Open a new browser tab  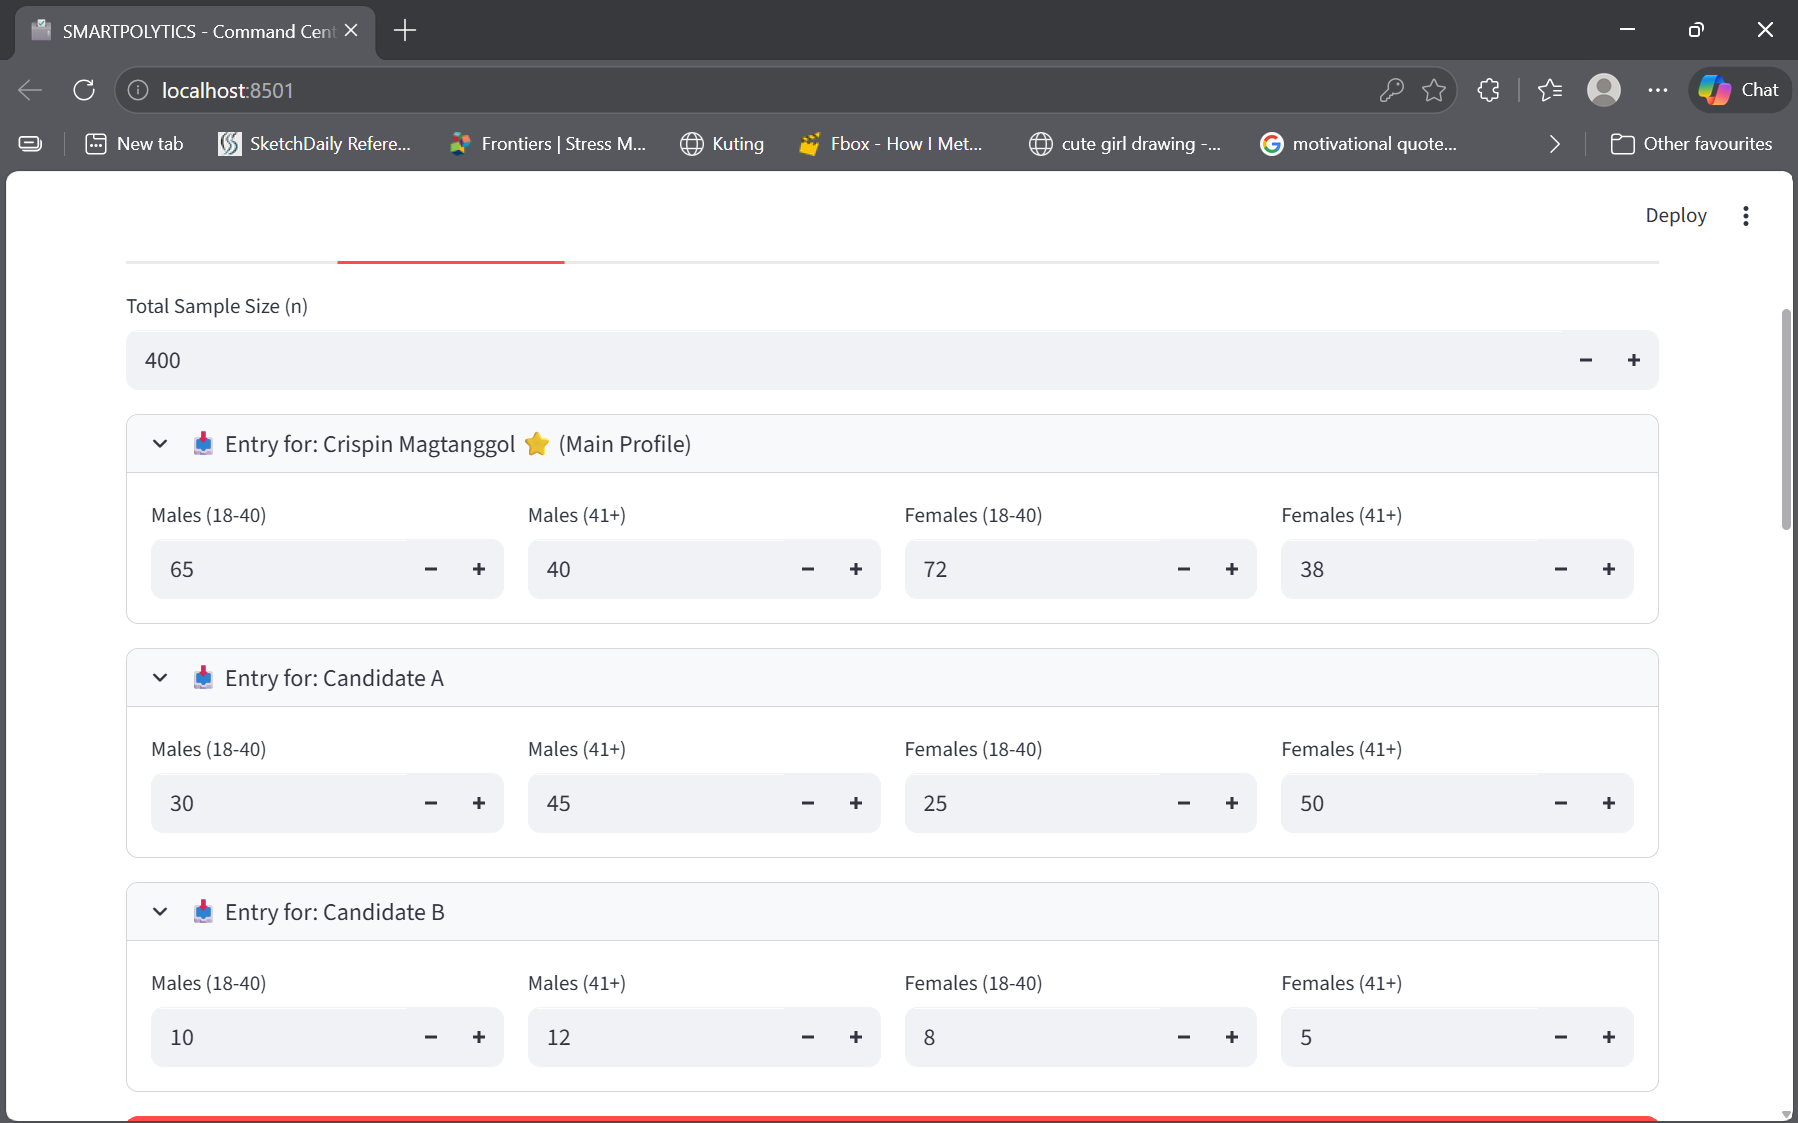405,31
